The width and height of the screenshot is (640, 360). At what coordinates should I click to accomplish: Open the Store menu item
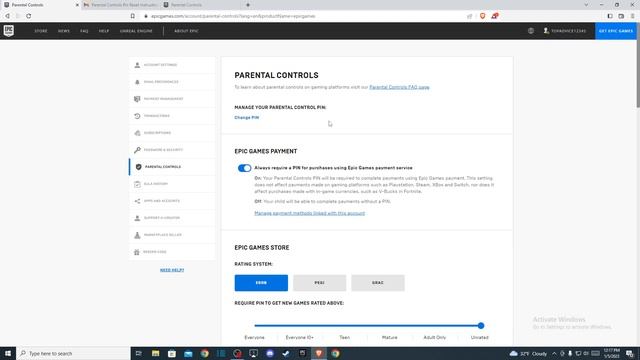coord(41,31)
